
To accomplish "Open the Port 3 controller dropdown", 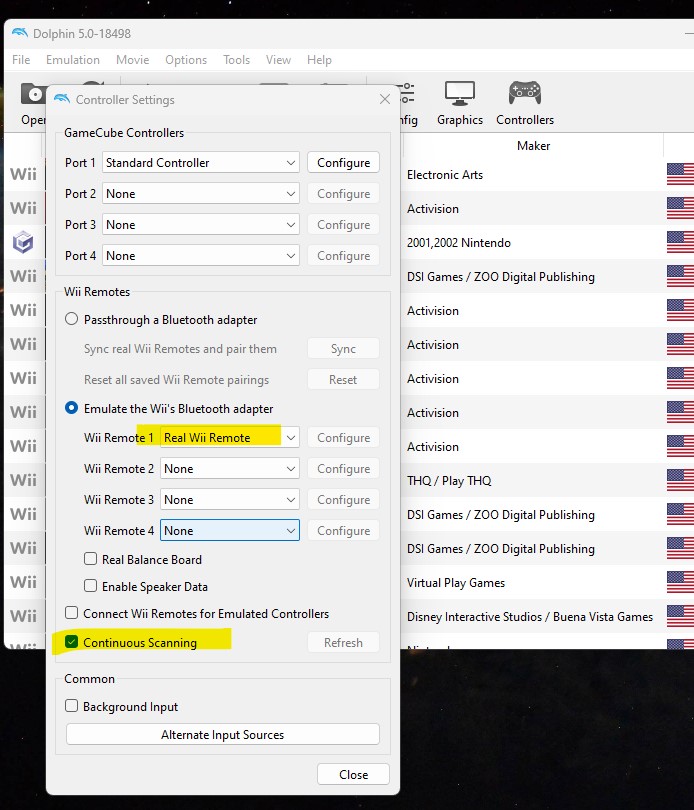I will tap(201, 225).
